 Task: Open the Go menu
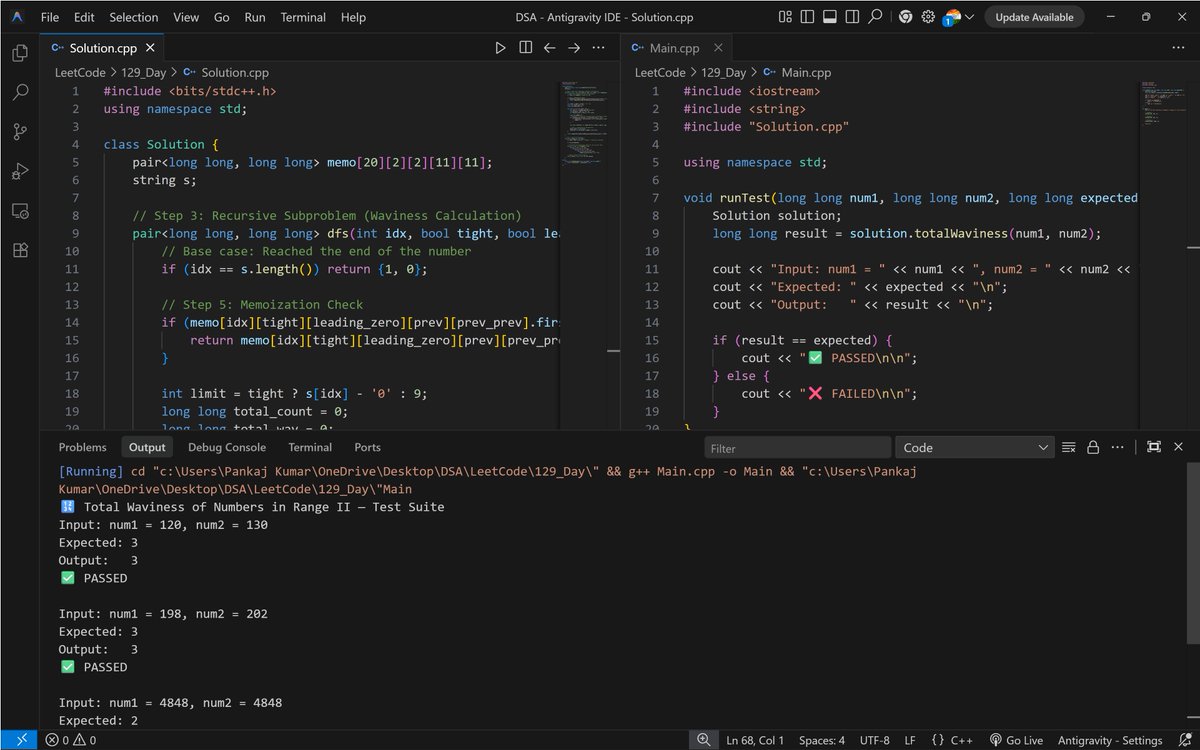[x=222, y=17]
